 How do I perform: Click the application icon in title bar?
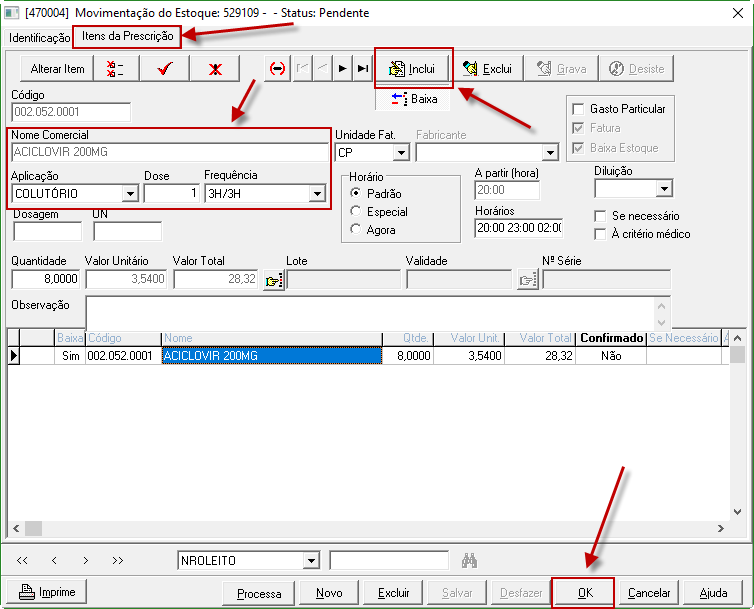(12, 13)
